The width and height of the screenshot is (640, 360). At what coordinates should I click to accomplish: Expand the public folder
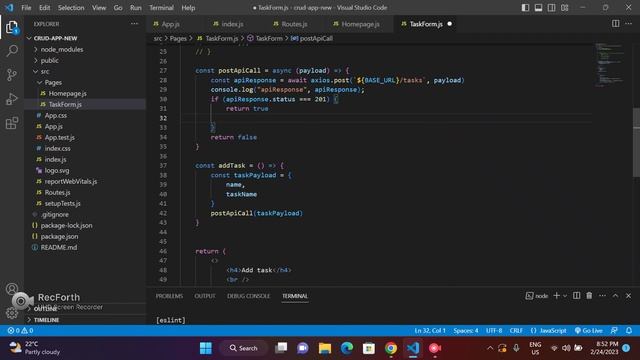pos(85,60)
